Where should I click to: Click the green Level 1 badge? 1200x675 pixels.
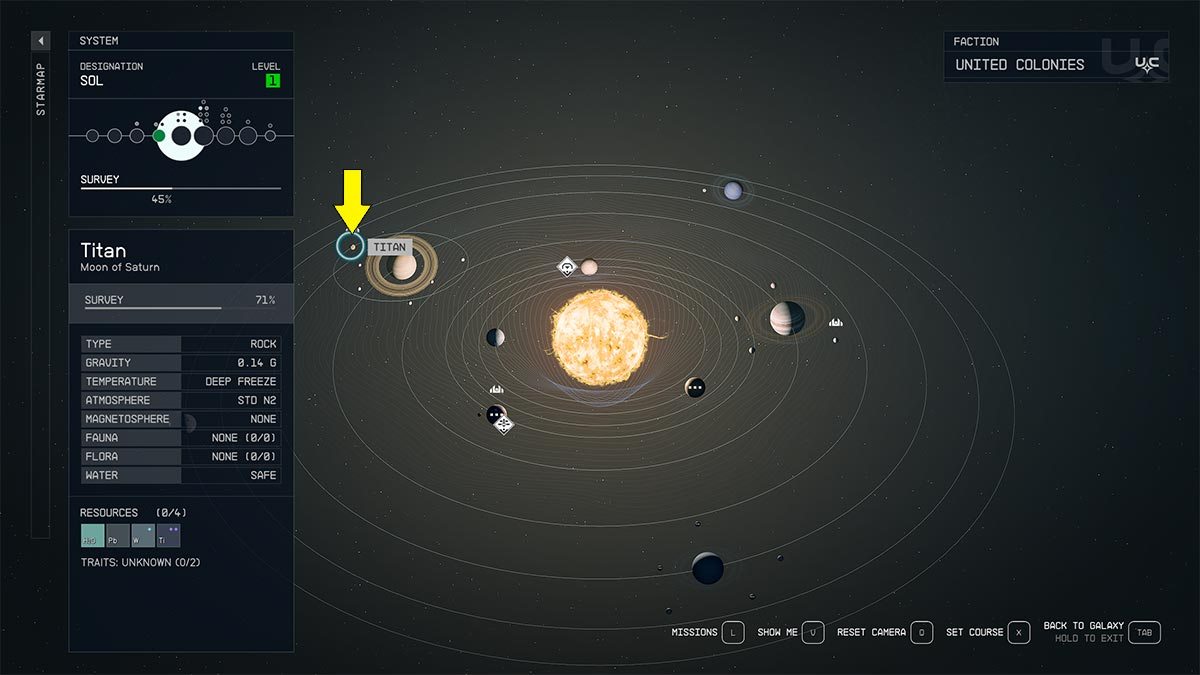coord(273,80)
